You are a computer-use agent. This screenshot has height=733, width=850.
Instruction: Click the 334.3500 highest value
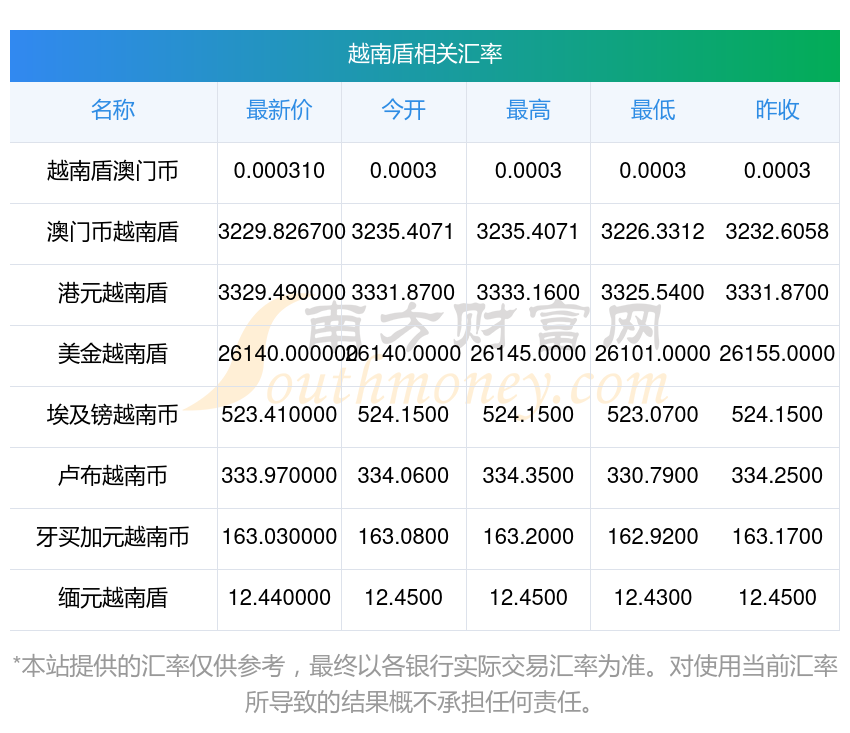(x=528, y=475)
